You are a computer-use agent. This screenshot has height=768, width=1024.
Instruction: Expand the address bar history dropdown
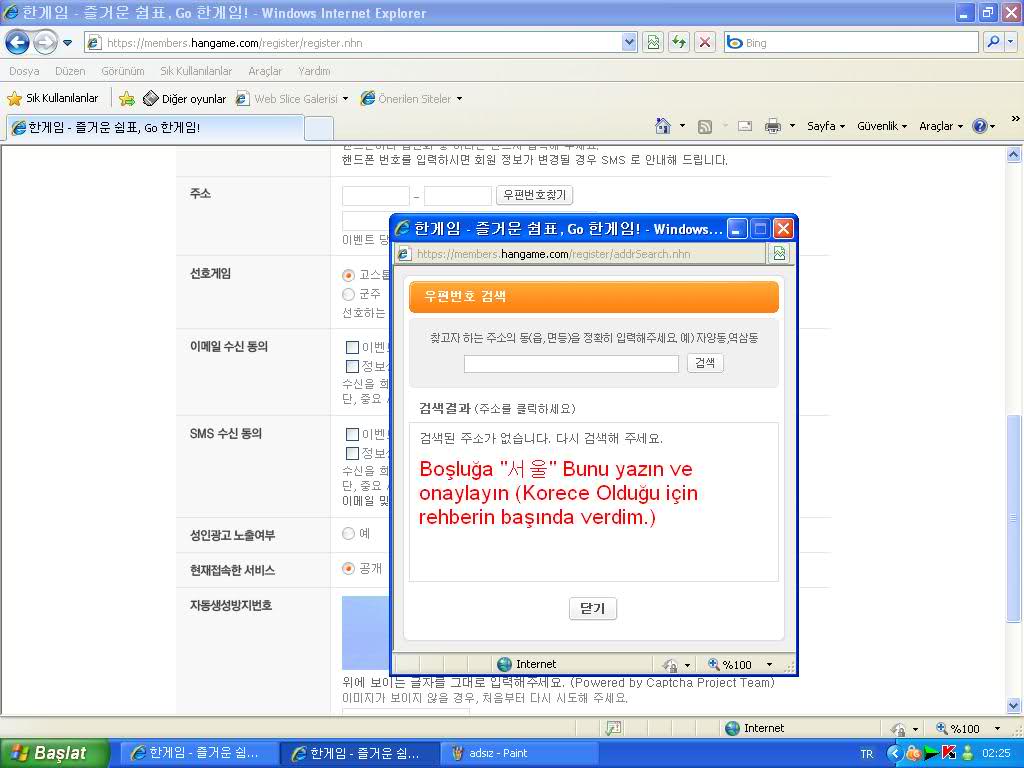tap(629, 42)
